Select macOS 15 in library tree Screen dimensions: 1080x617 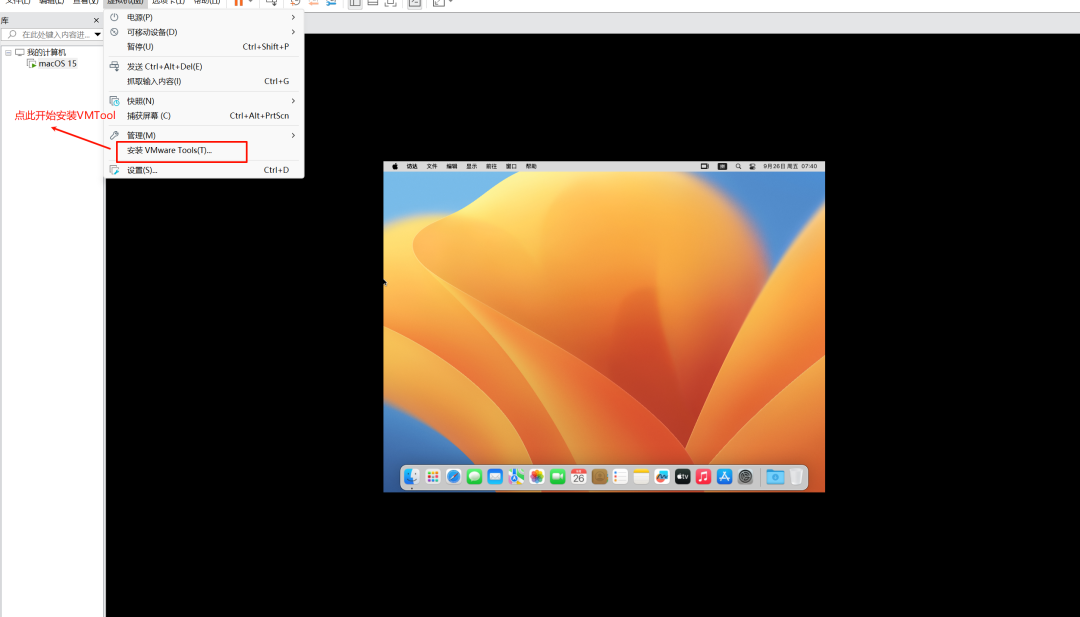point(57,63)
